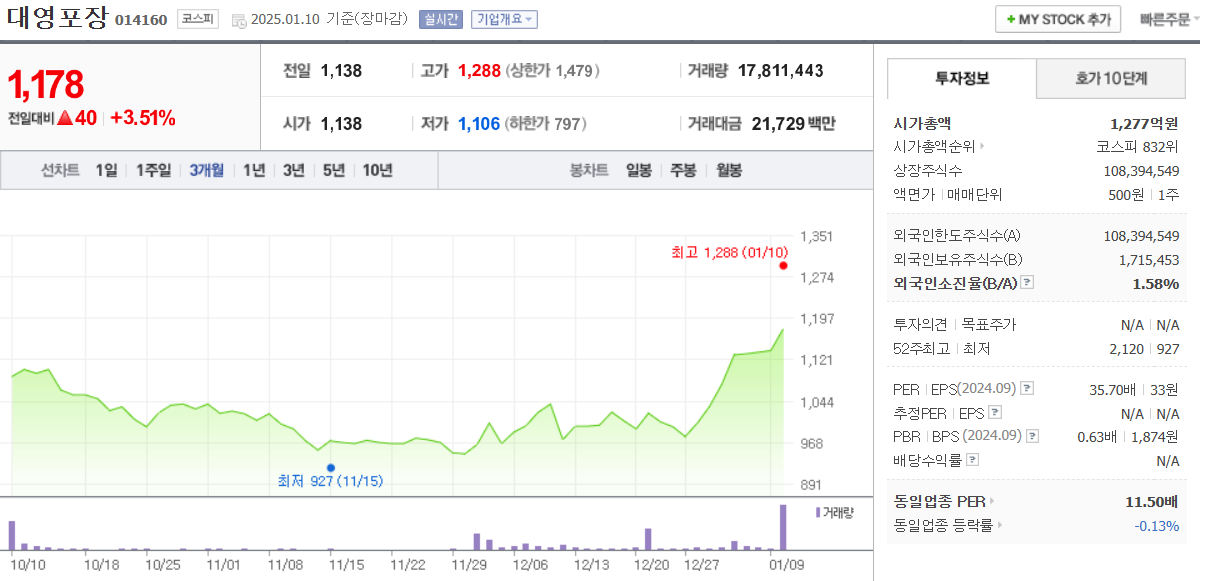Click the tall 01/09 volume bar
The height and width of the screenshot is (581, 1209).
[x=783, y=527]
